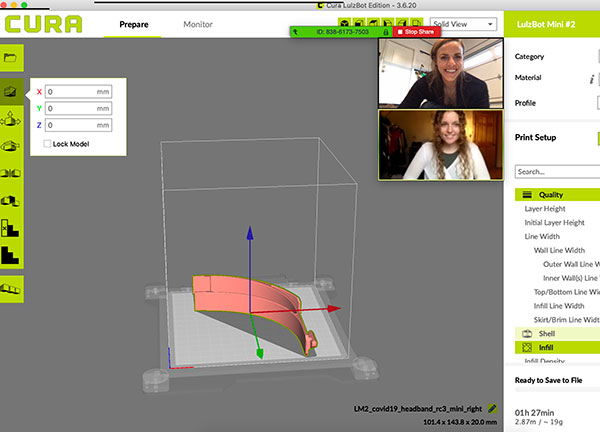600x432 pixels.
Task: Select the Scale tool icon
Action: coord(10,119)
